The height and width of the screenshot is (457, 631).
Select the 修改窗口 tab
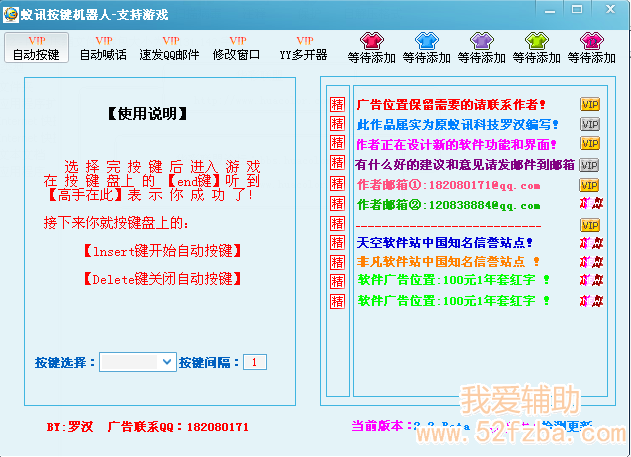tap(237, 48)
